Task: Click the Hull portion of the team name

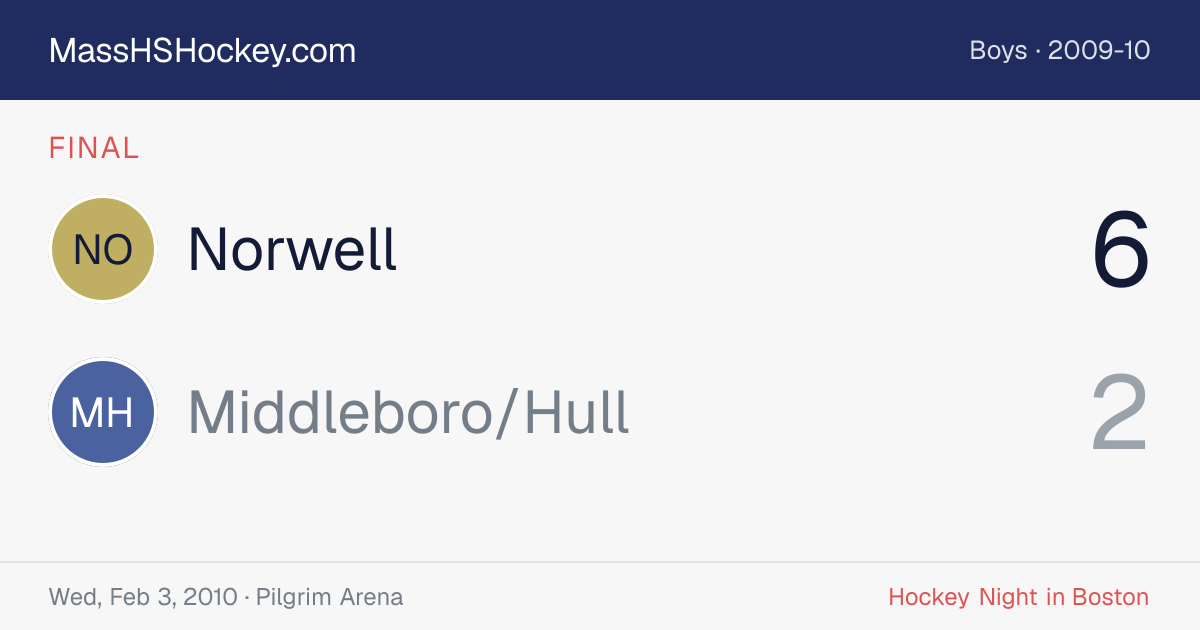Action: point(577,413)
